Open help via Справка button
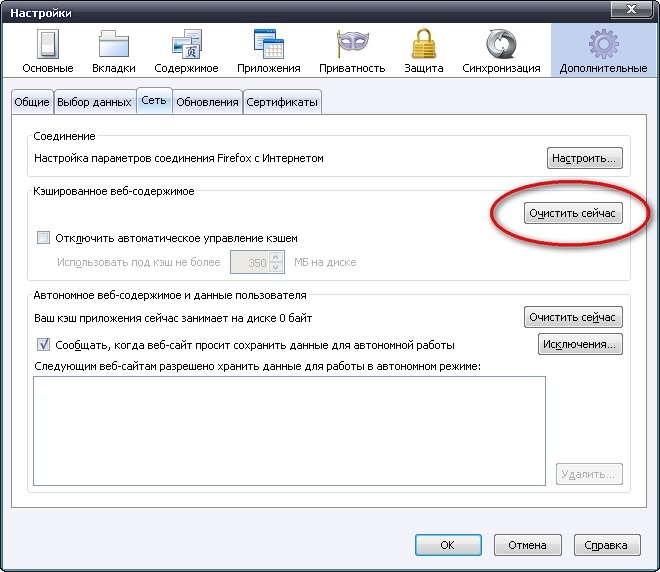 (x=607, y=545)
